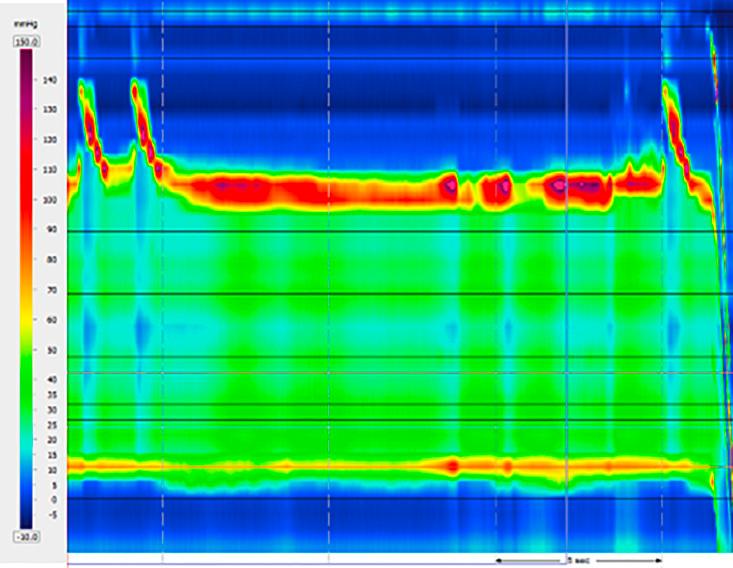Click the fourth dashed vertical time marker
The height and width of the screenshot is (568, 733).
[x=662, y=300]
